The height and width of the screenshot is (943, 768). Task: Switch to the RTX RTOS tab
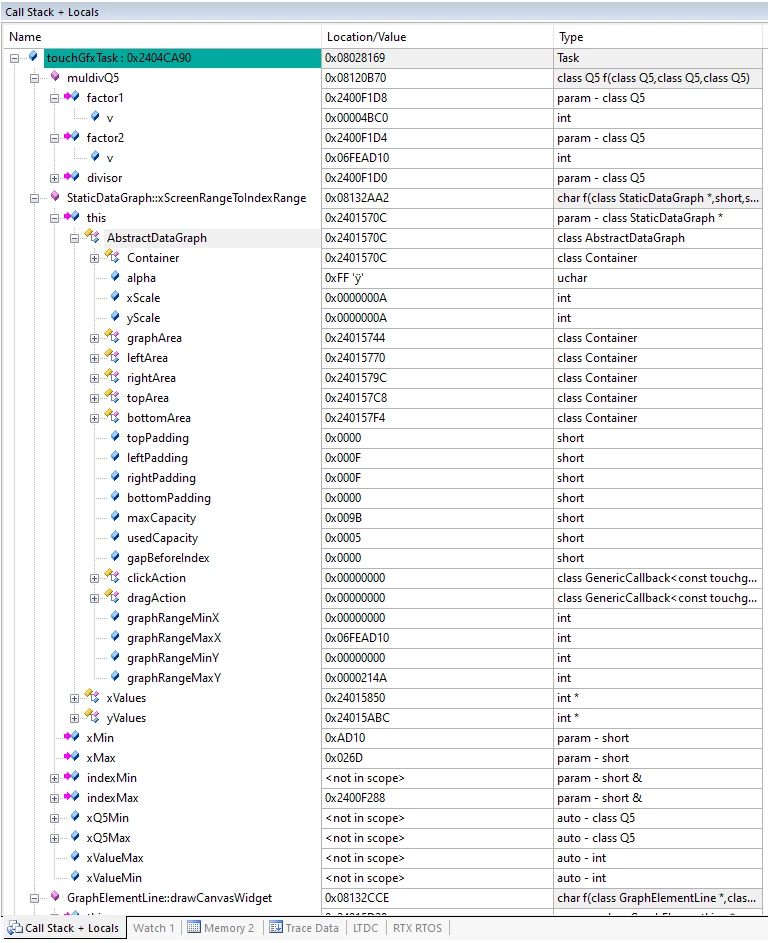tap(417, 928)
